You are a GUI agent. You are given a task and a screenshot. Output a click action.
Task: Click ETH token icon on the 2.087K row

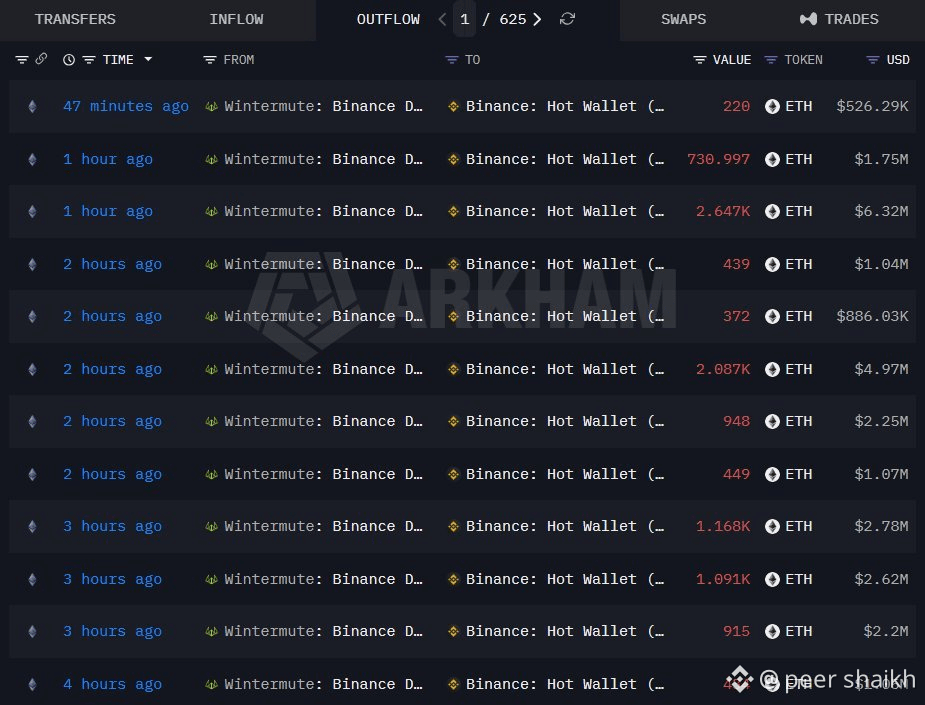point(772,369)
